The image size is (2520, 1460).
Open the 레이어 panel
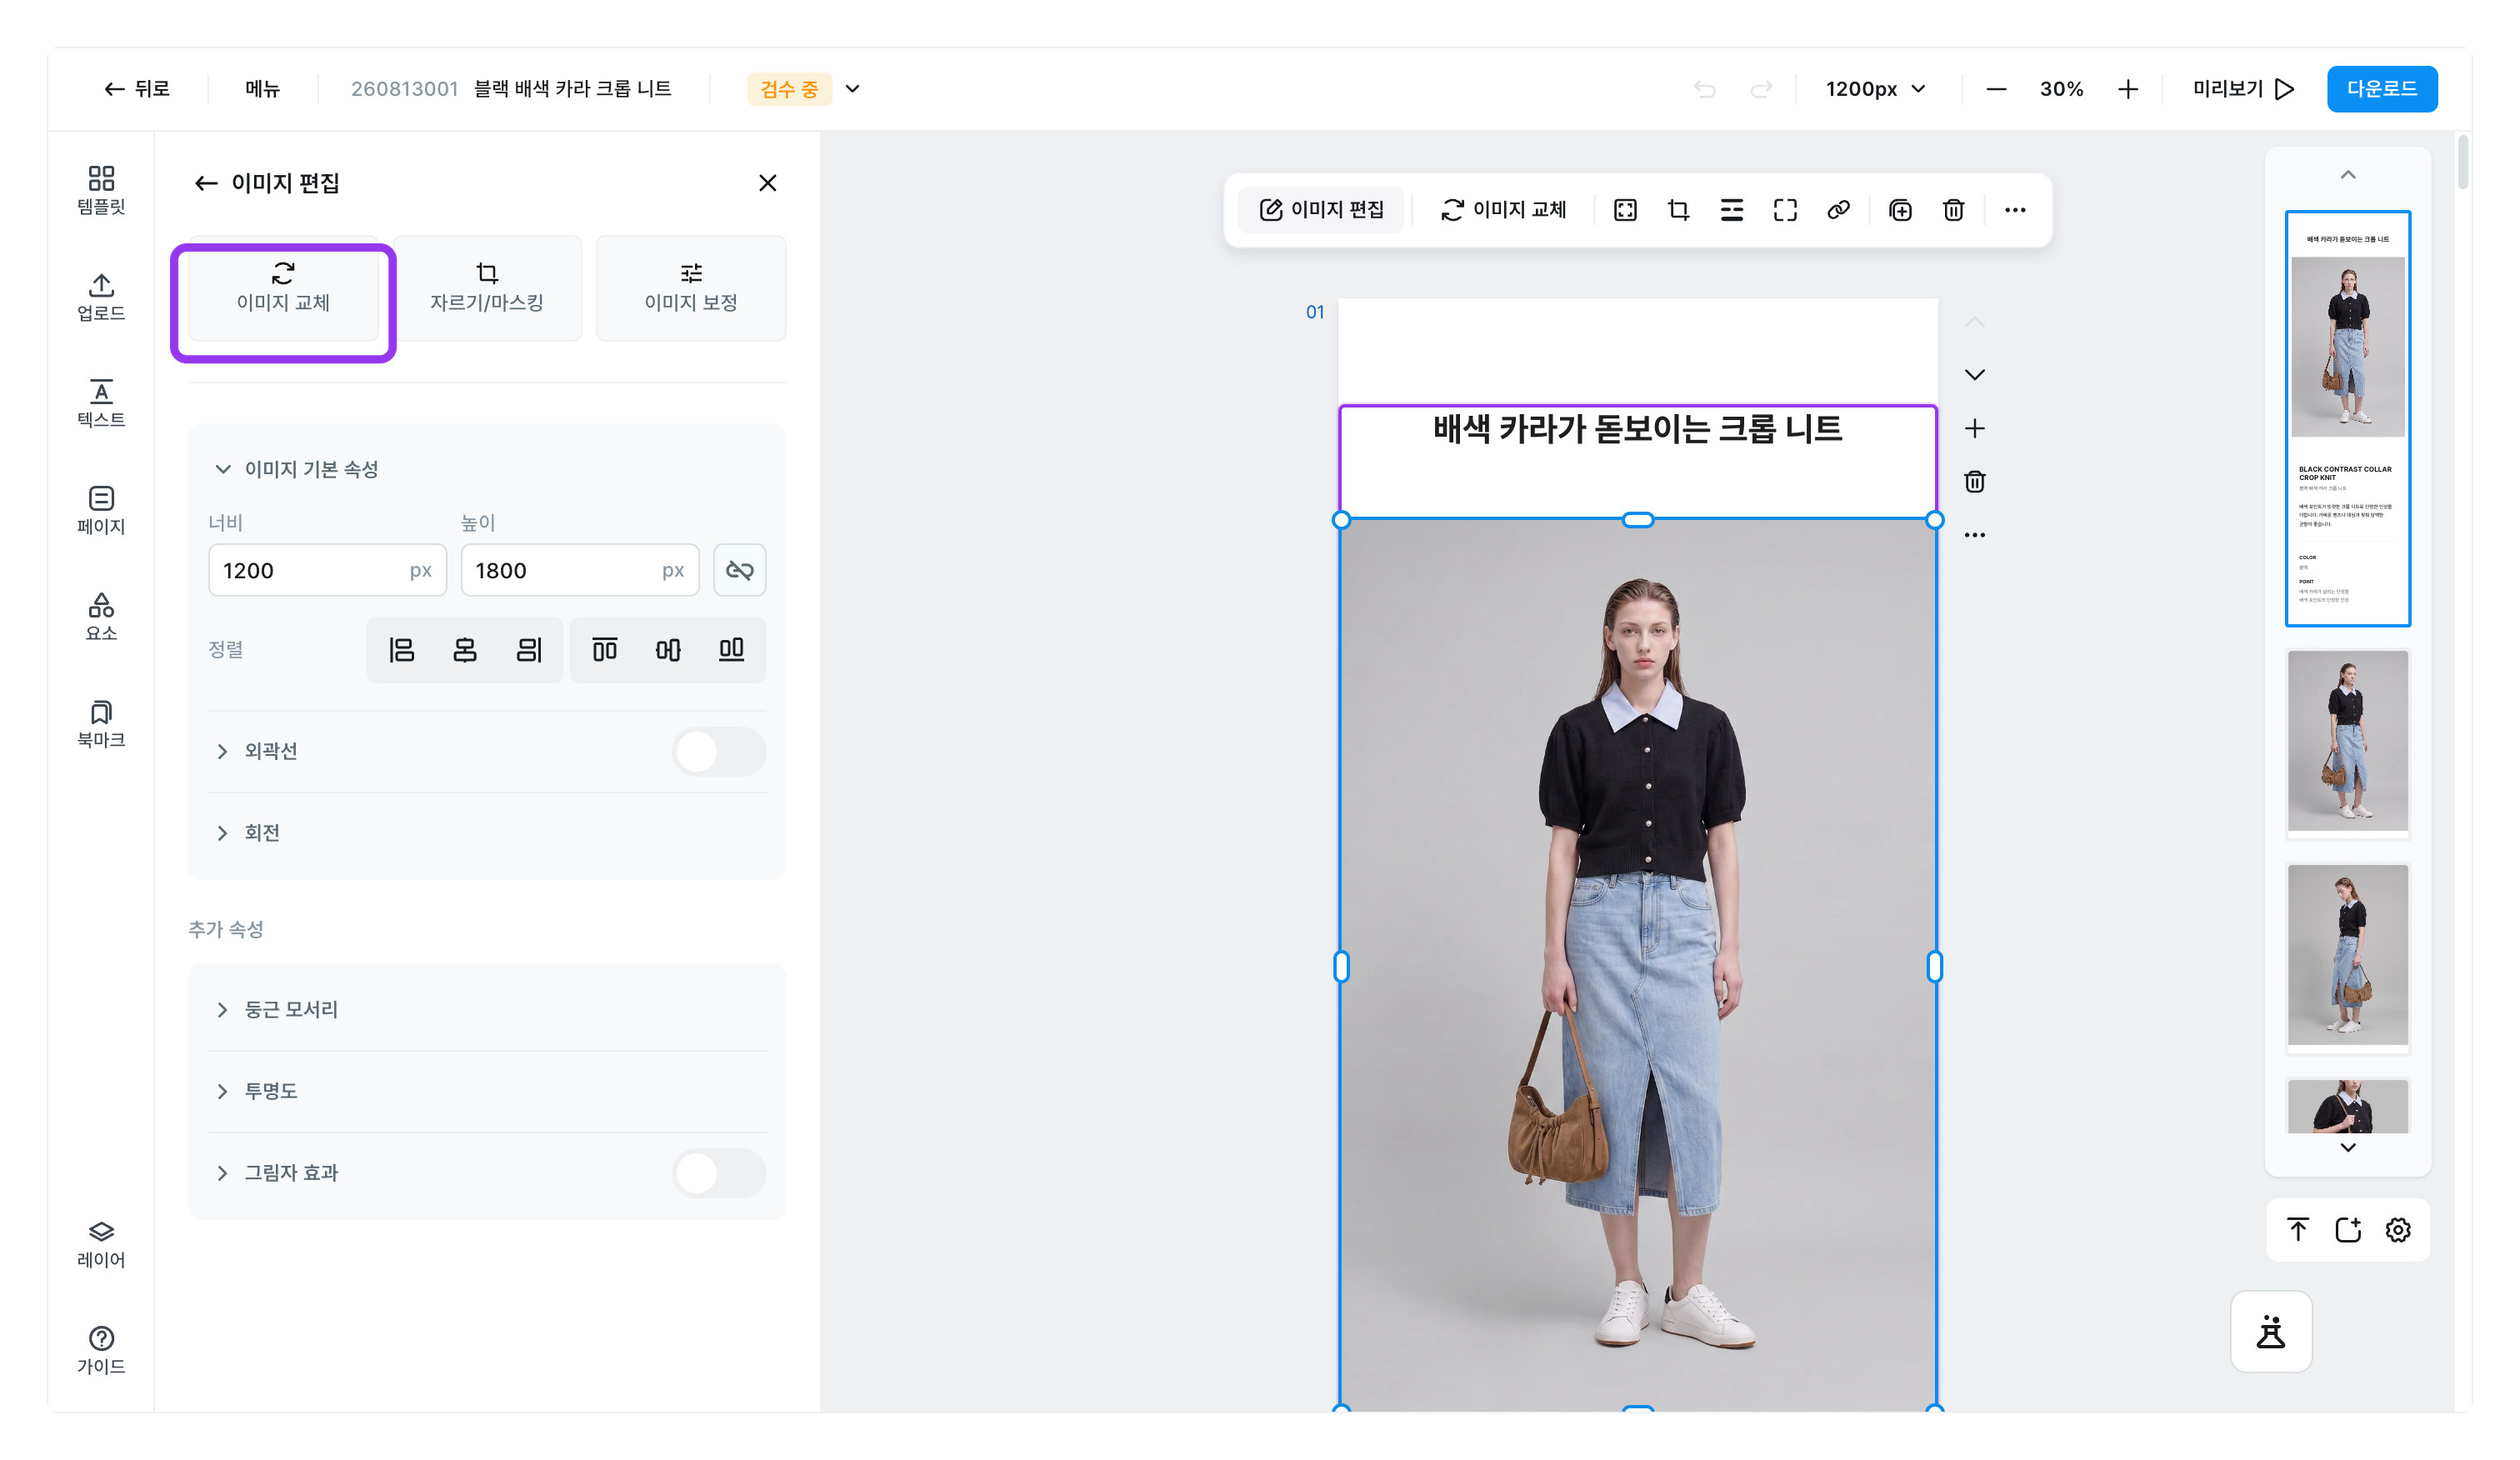click(x=101, y=1244)
